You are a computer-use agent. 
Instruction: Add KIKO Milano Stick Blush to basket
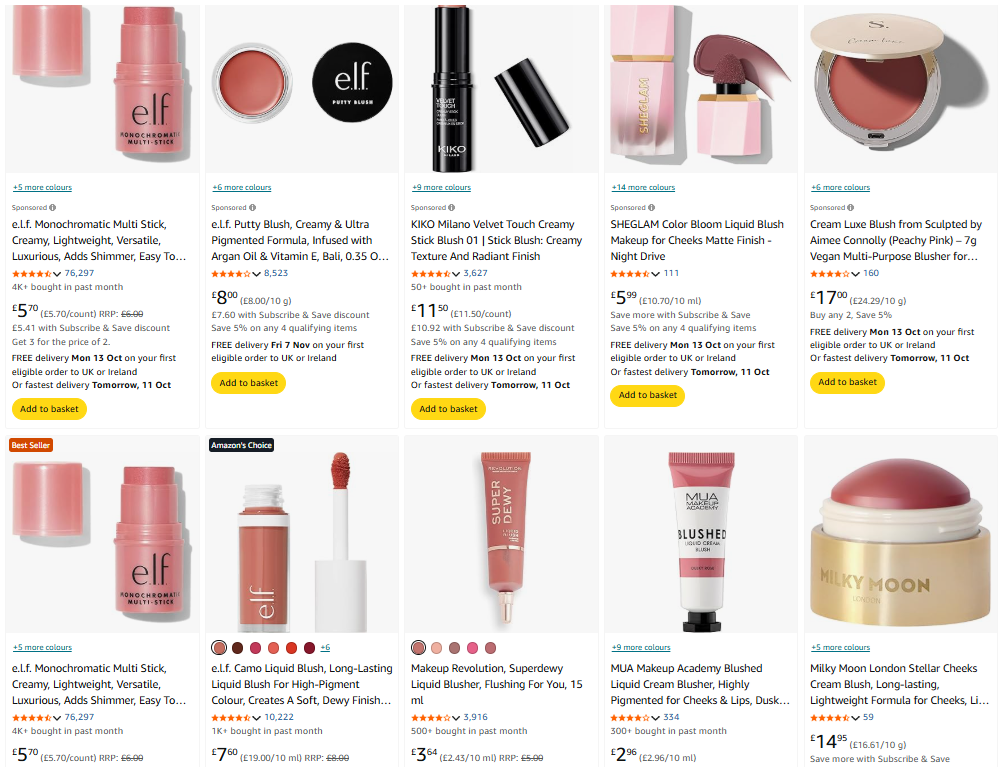448,409
